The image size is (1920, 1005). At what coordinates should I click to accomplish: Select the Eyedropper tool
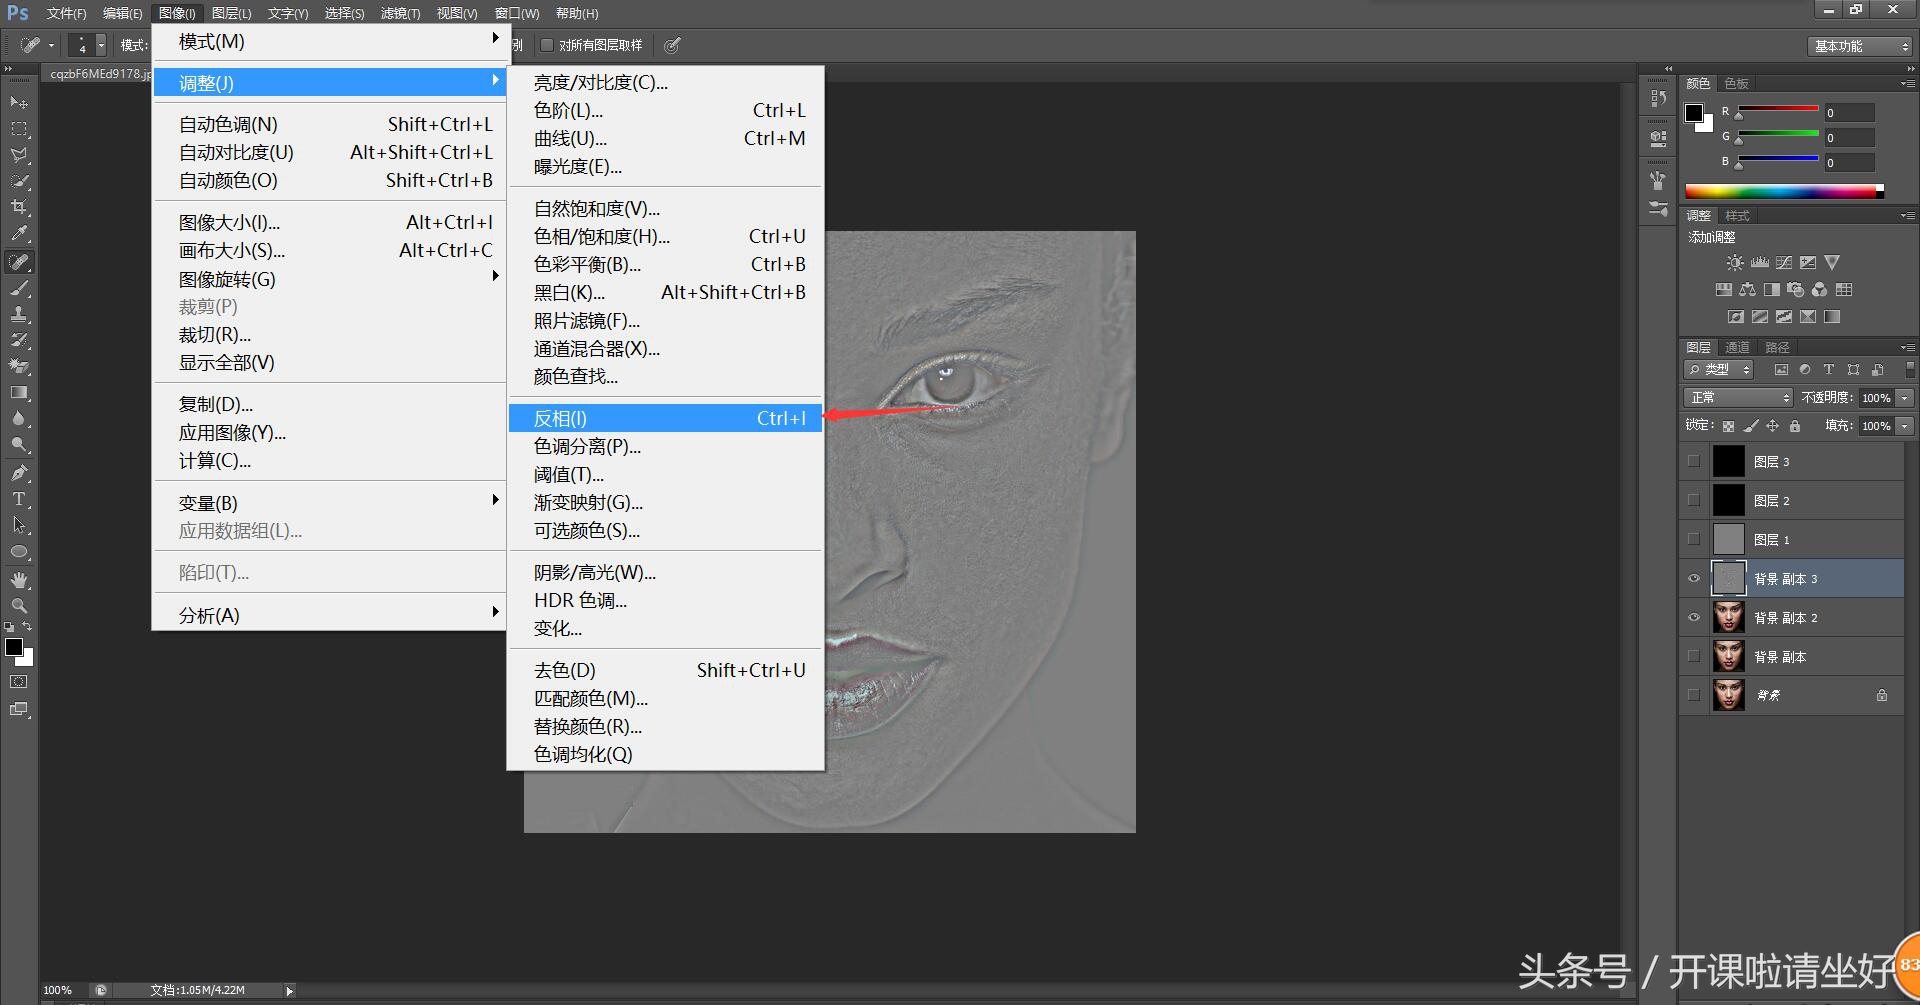point(19,233)
